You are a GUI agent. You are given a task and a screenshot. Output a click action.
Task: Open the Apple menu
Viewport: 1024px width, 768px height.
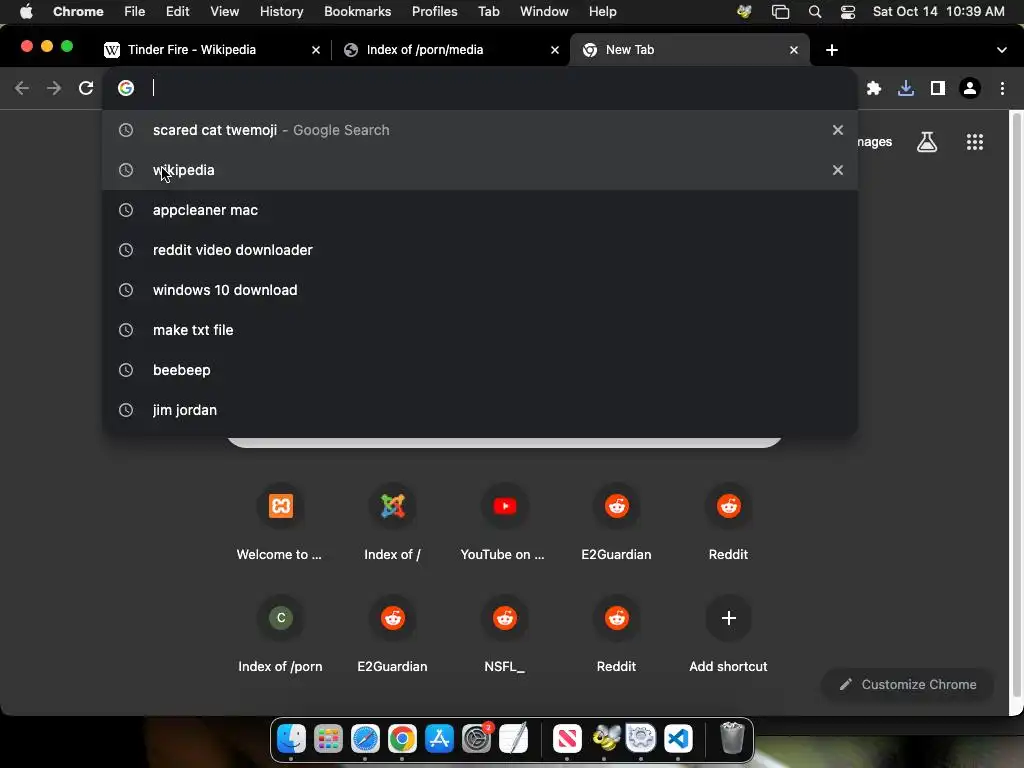click(26, 12)
